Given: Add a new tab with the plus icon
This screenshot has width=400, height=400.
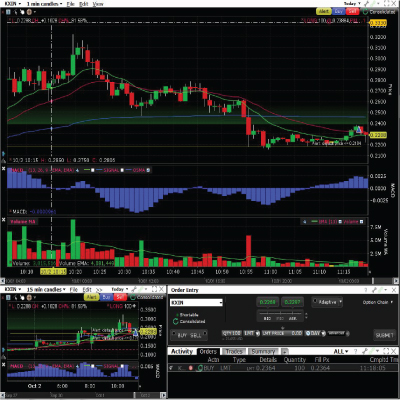Looking at the screenshot, I should pyautogui.click(x=284, y=352).
